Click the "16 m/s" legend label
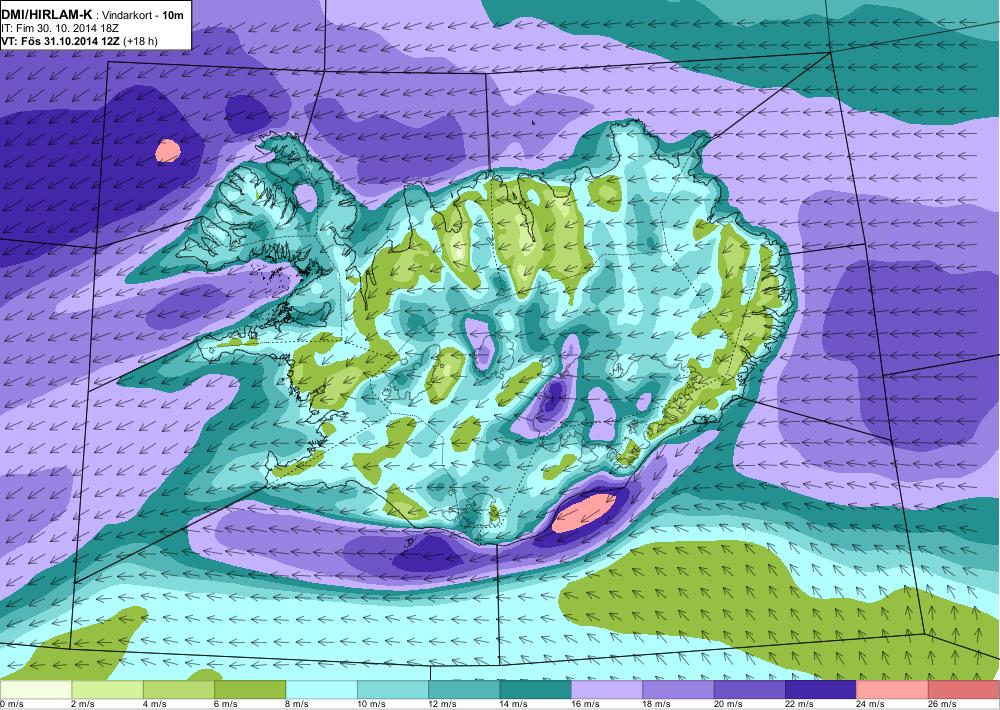The image size is (1000, 710). [586, 704]
